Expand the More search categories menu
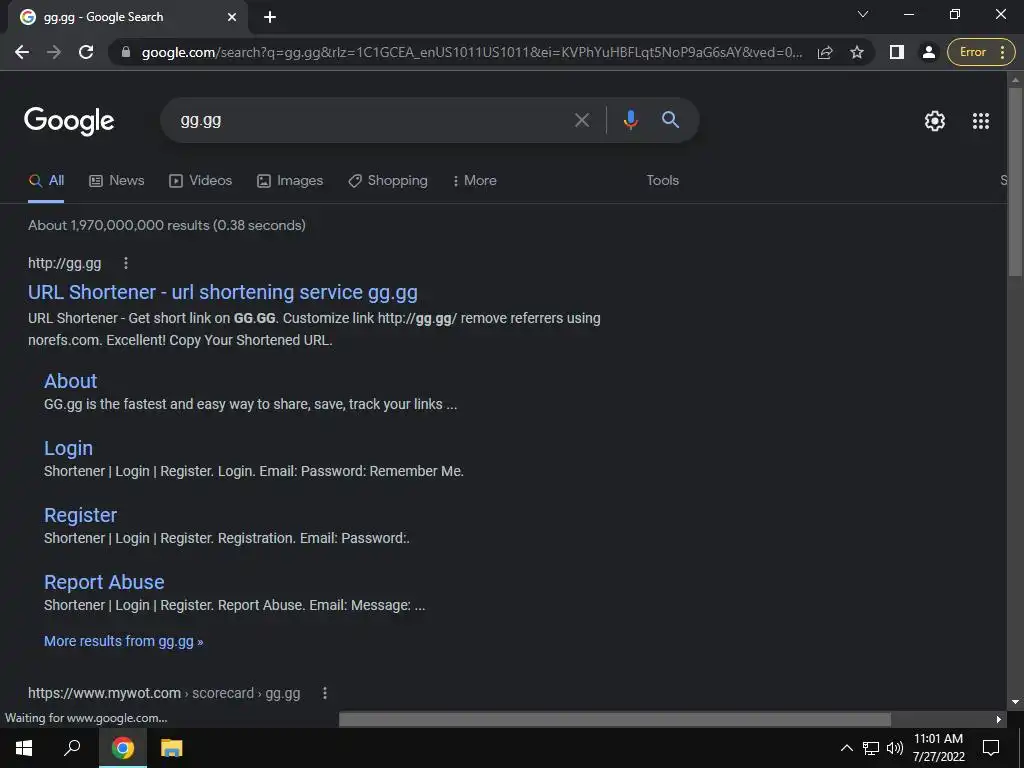Screen dimensions: 1024x768 [x=474, y=181]
